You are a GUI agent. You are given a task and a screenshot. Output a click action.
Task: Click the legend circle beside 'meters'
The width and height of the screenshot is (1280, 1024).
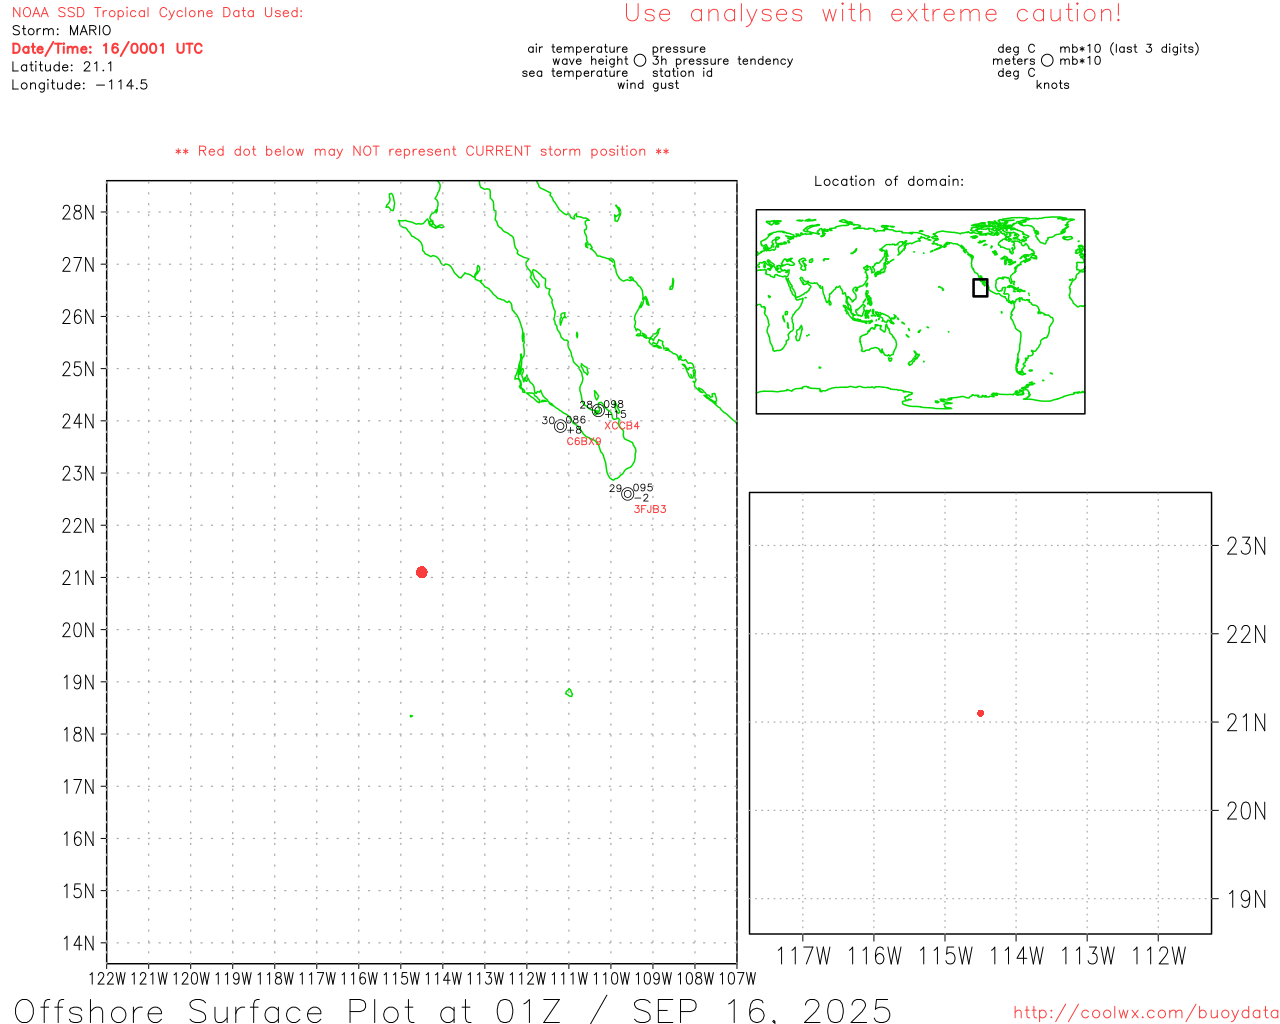1047,61
